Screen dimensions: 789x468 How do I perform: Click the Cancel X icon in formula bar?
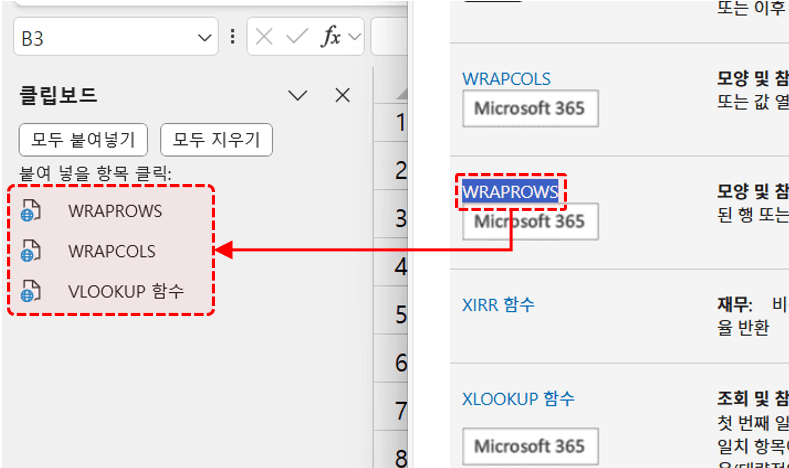point(264,37)
